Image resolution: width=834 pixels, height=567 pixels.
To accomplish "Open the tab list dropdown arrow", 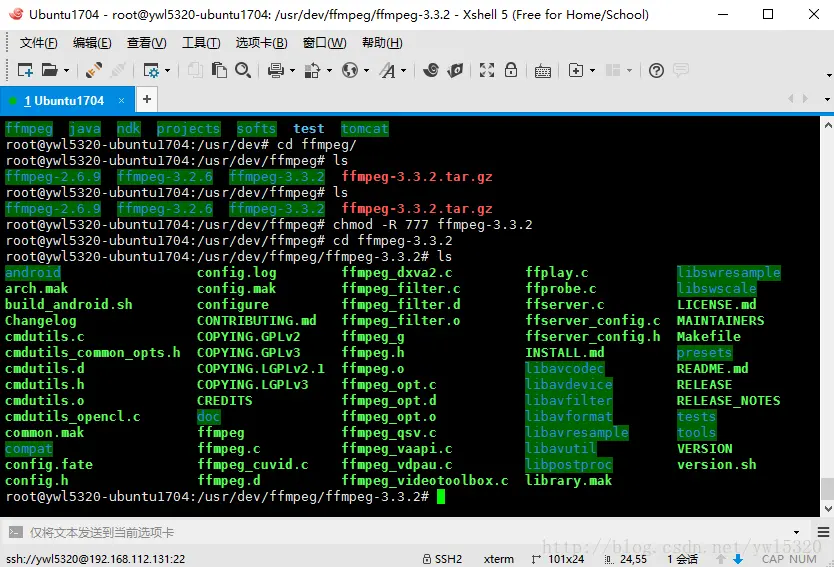I will pos(827,99).
